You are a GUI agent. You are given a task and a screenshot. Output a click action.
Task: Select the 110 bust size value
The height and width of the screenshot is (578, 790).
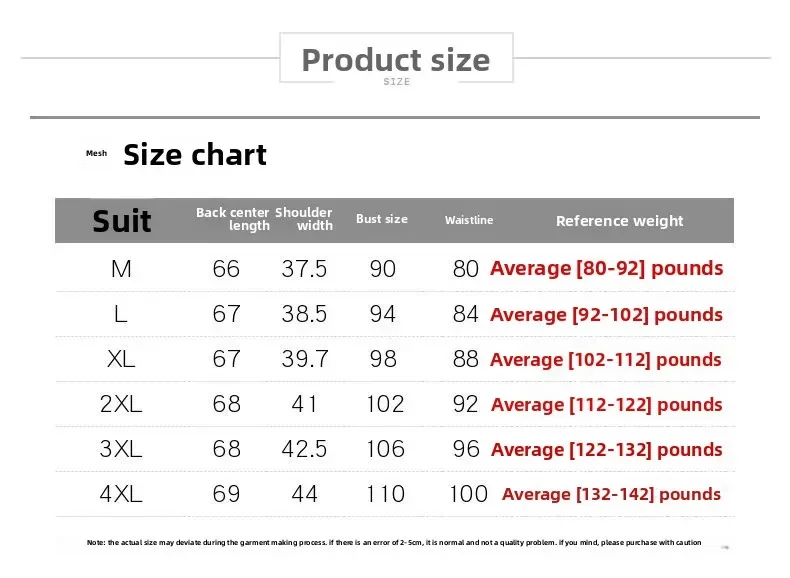pyautogui.click(x=385, y=494)
